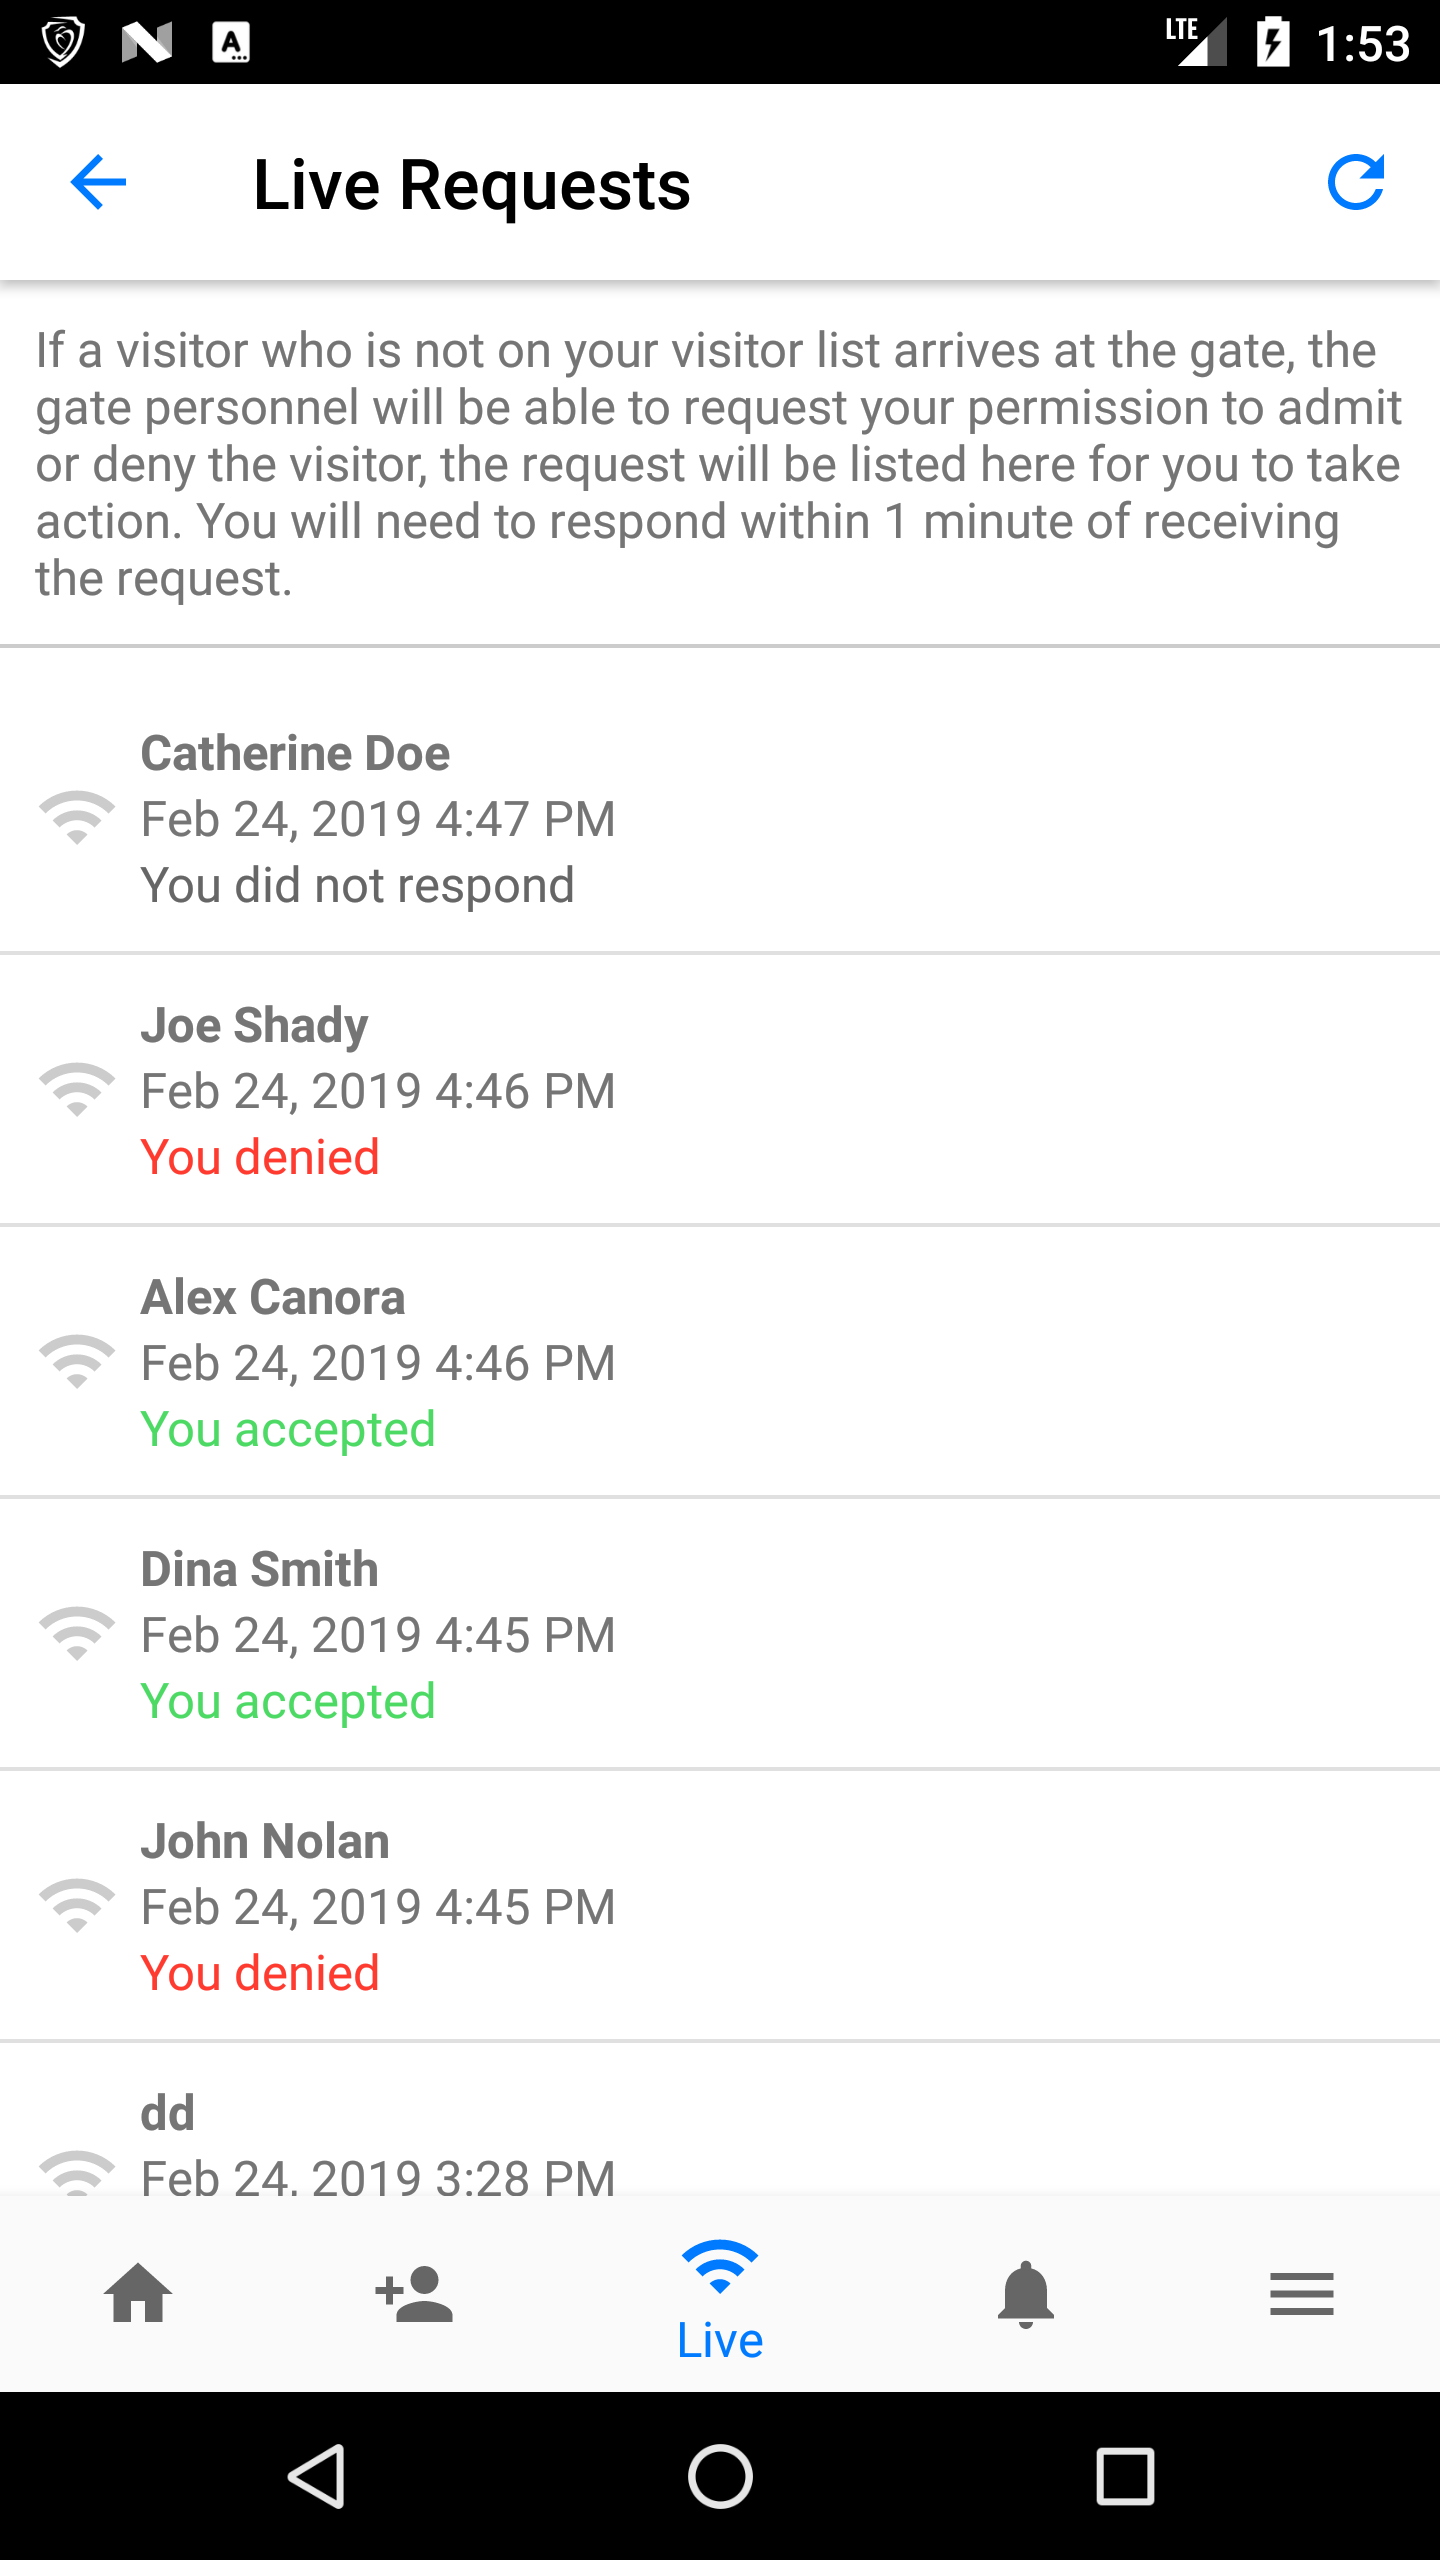Tap wifi icon beside Joe Shady
Screen dimensions: 1440x2560
77,1090
